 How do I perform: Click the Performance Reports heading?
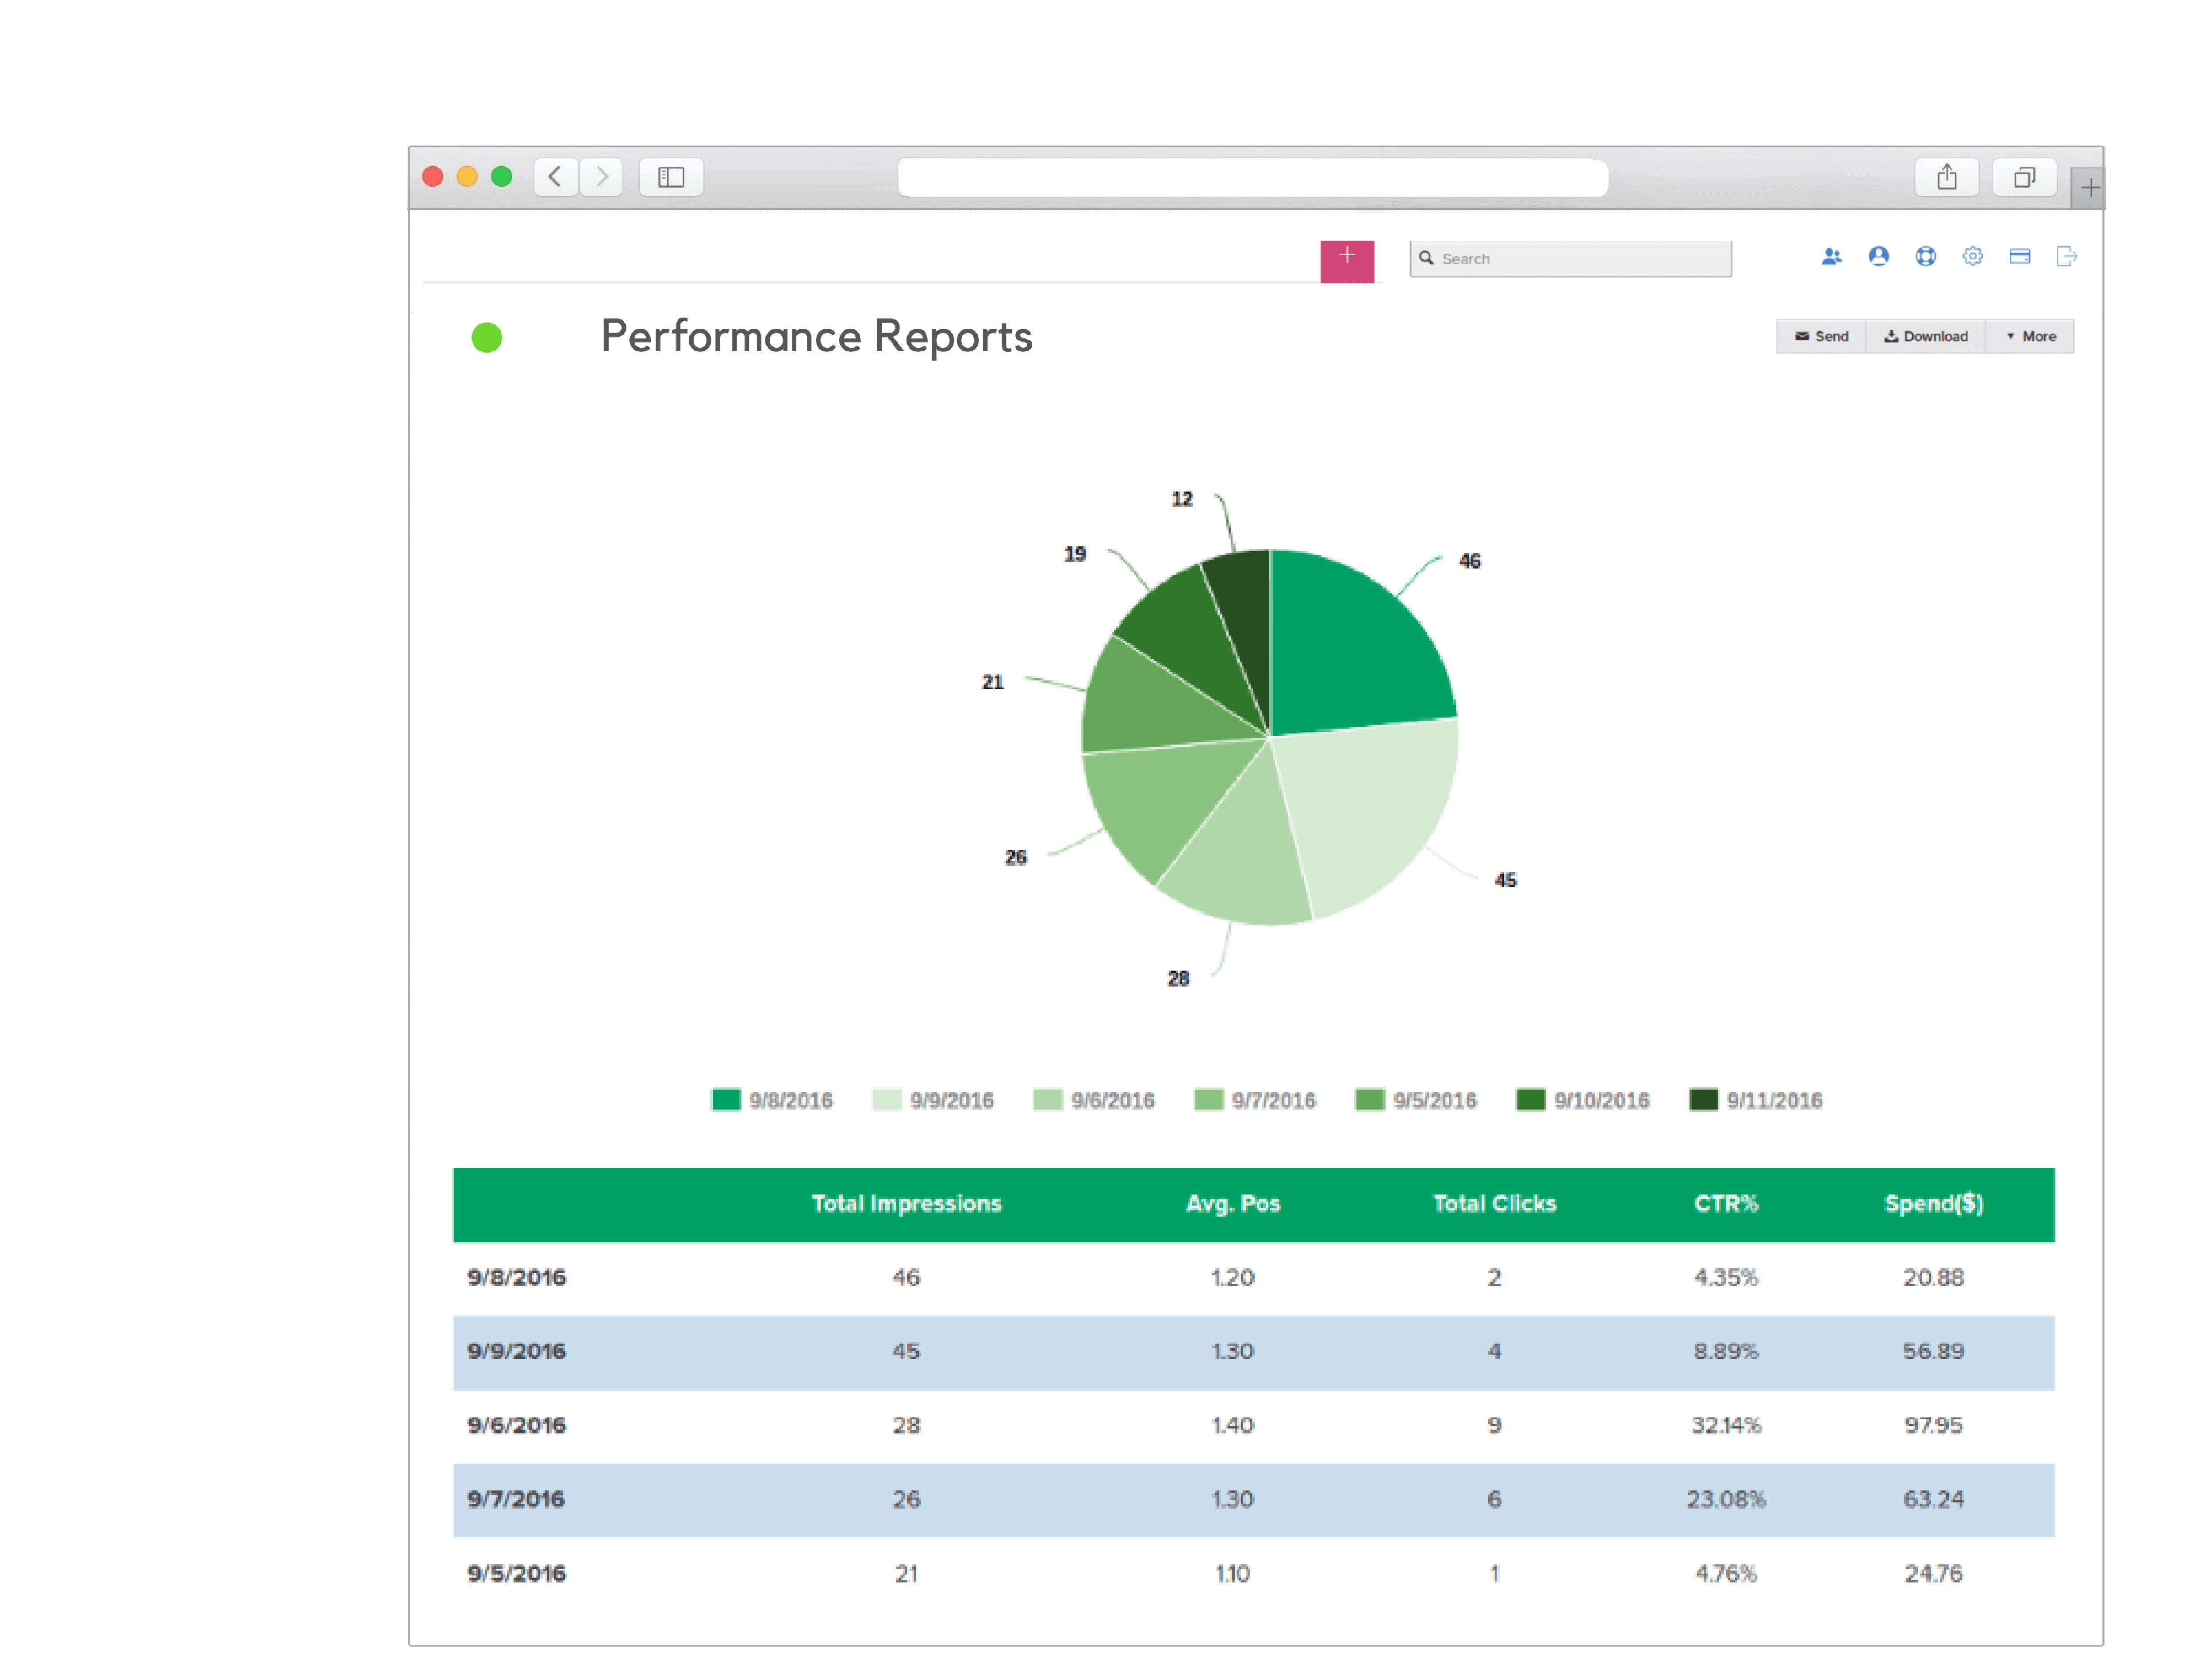pos(816,336)
